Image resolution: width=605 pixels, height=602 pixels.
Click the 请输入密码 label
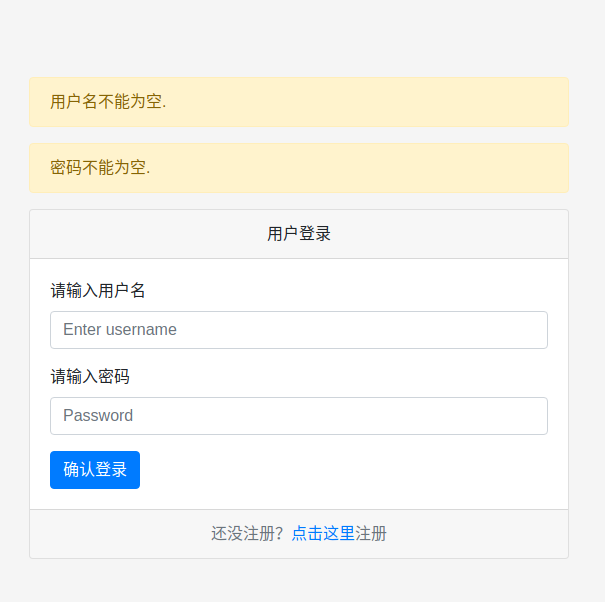90,376
